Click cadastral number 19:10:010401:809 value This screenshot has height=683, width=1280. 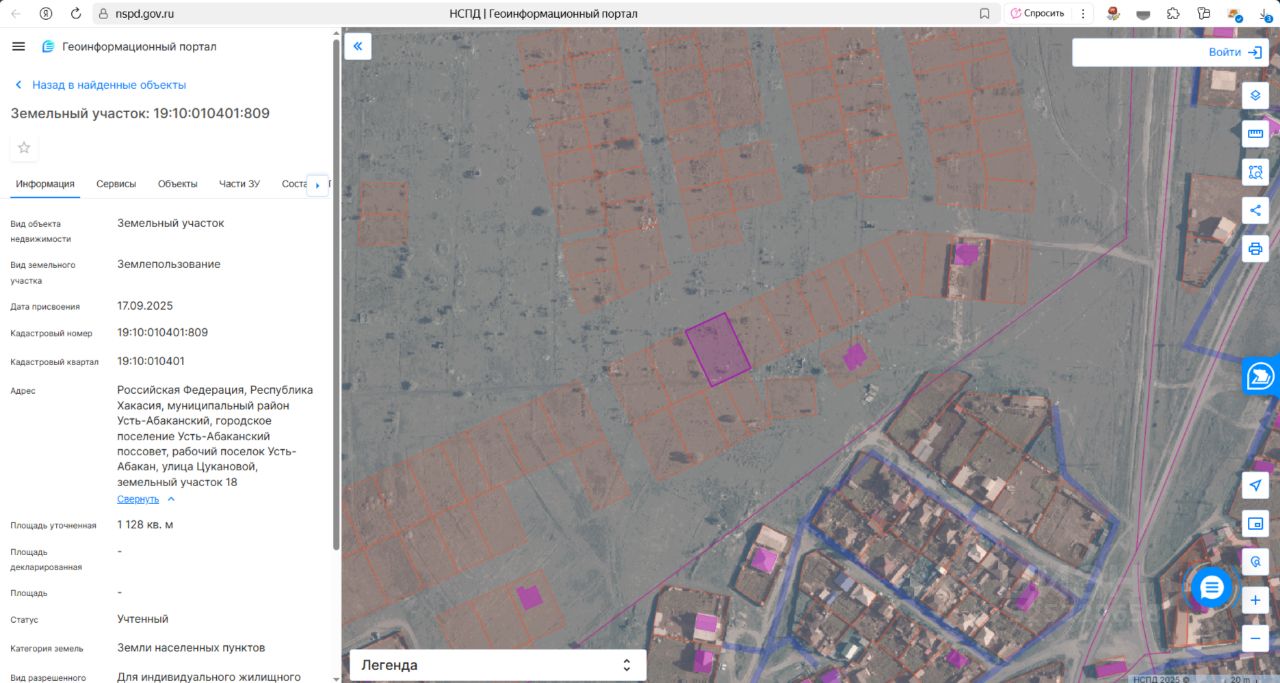pos(163,333)
